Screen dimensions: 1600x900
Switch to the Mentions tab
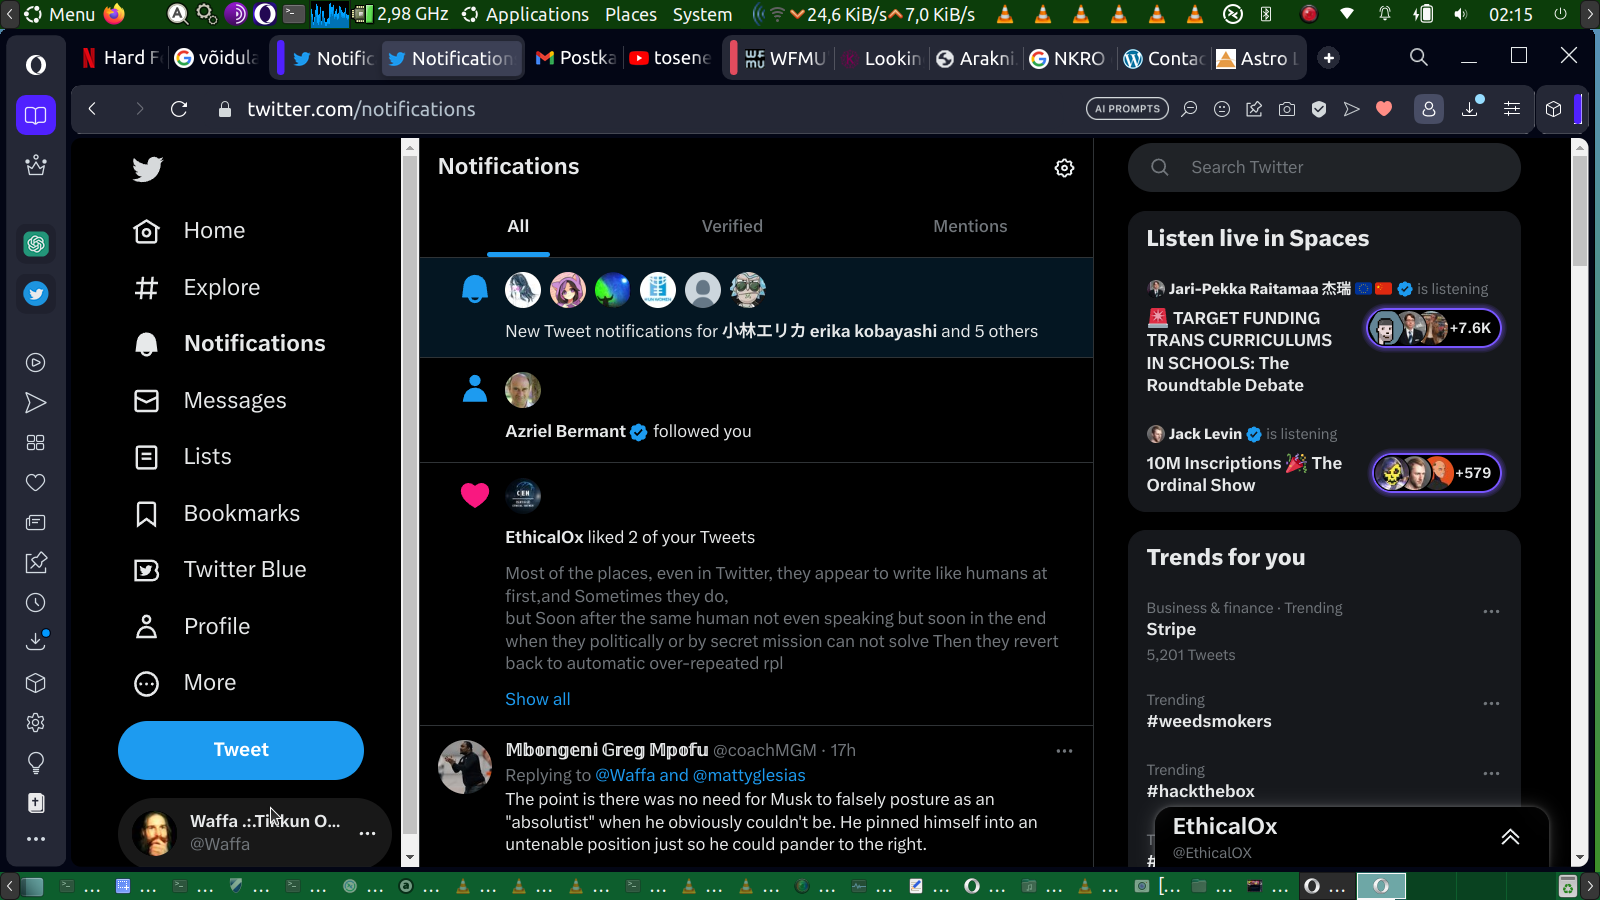point(970,226)
